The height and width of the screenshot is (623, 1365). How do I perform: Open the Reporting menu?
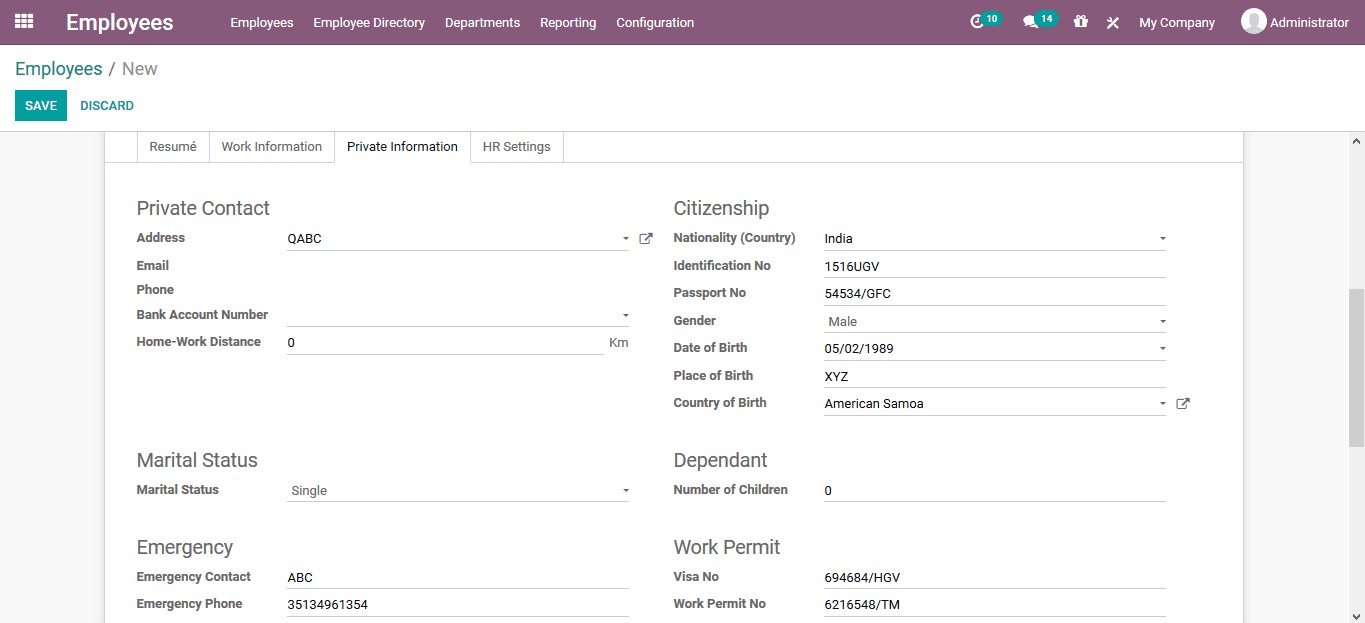(567, 22)
